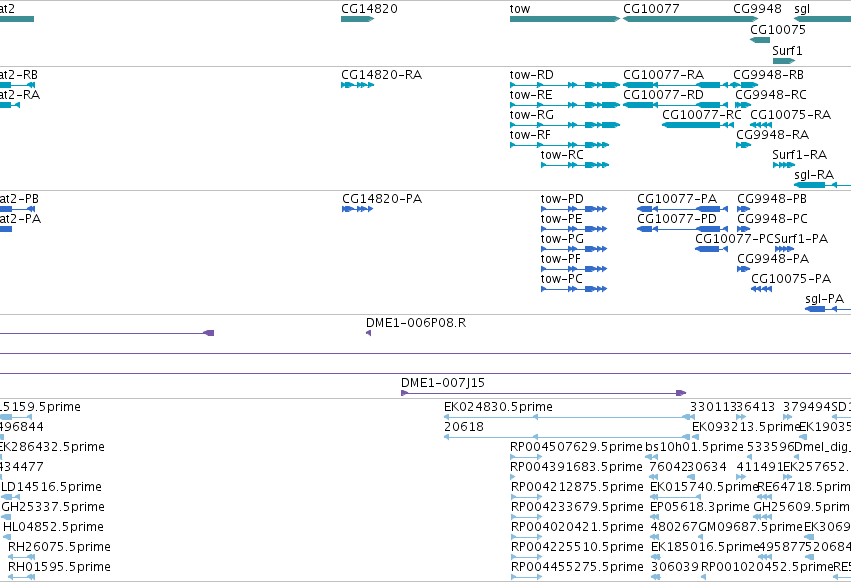Click the CG9948-PA protein label
Image resolution: width=851 pixels, height=582 pixels.
pos(773,260)
